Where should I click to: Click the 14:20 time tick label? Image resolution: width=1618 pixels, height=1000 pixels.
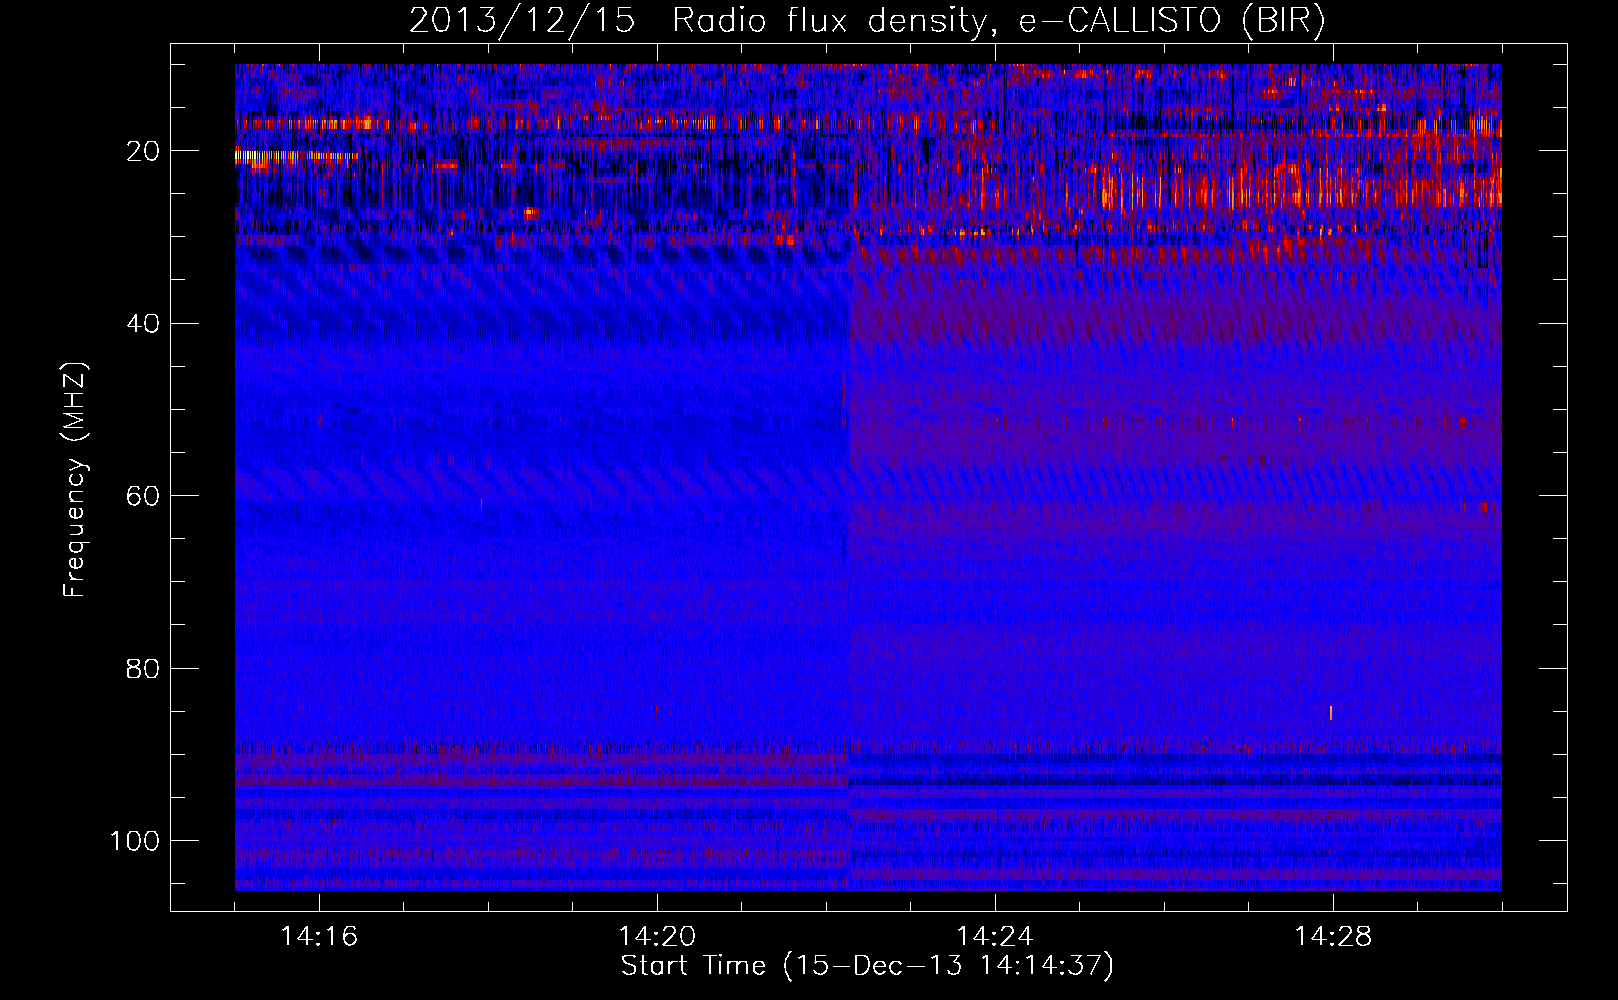(x=657, y=937)
